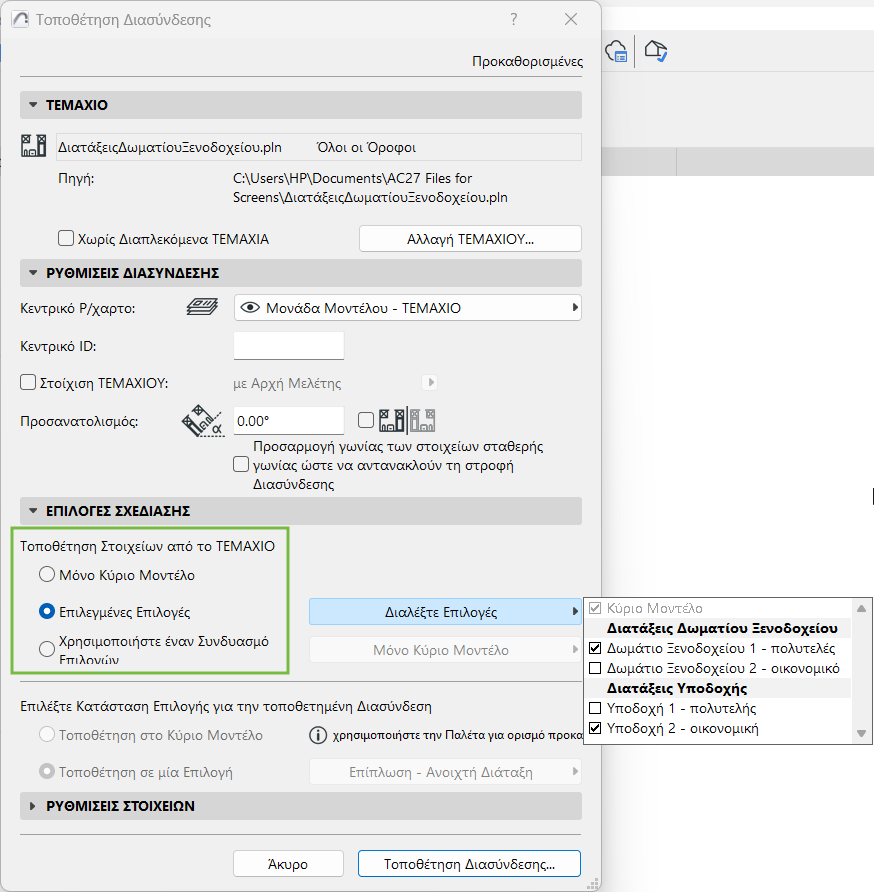The image size is (874, 892).
Task: Collapse the ΡΥΘΜΙΣΕΙΣ ΔΙΑΣΥΝΔΕΣΗΣ section
Action: (33, 273)
